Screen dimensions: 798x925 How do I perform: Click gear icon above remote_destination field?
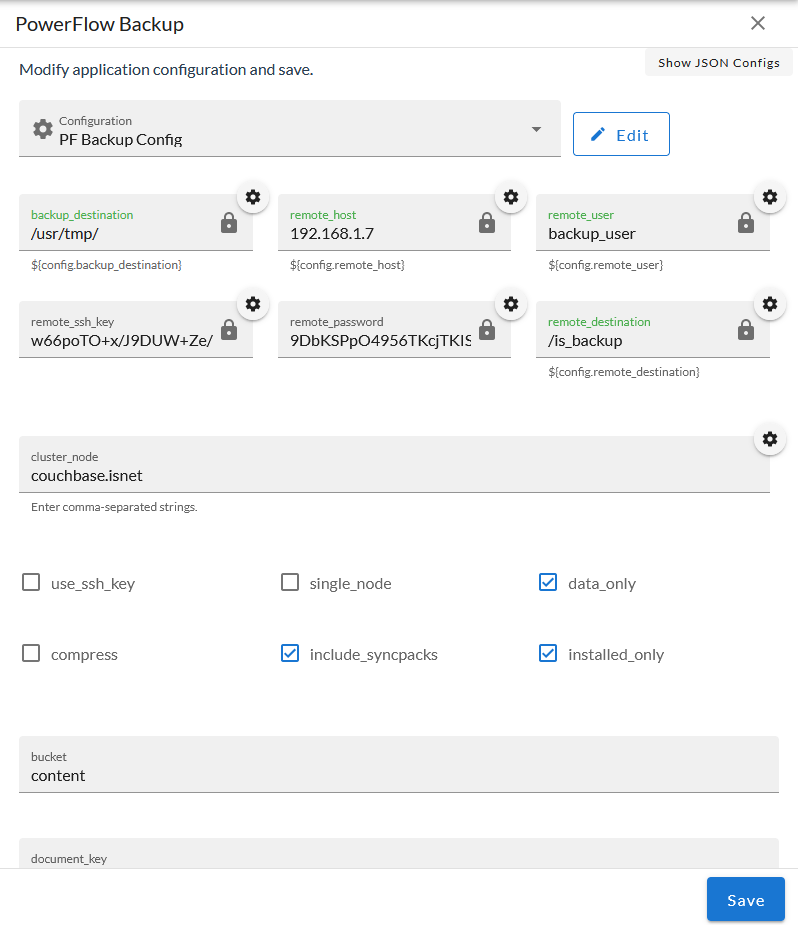(769, 304)
